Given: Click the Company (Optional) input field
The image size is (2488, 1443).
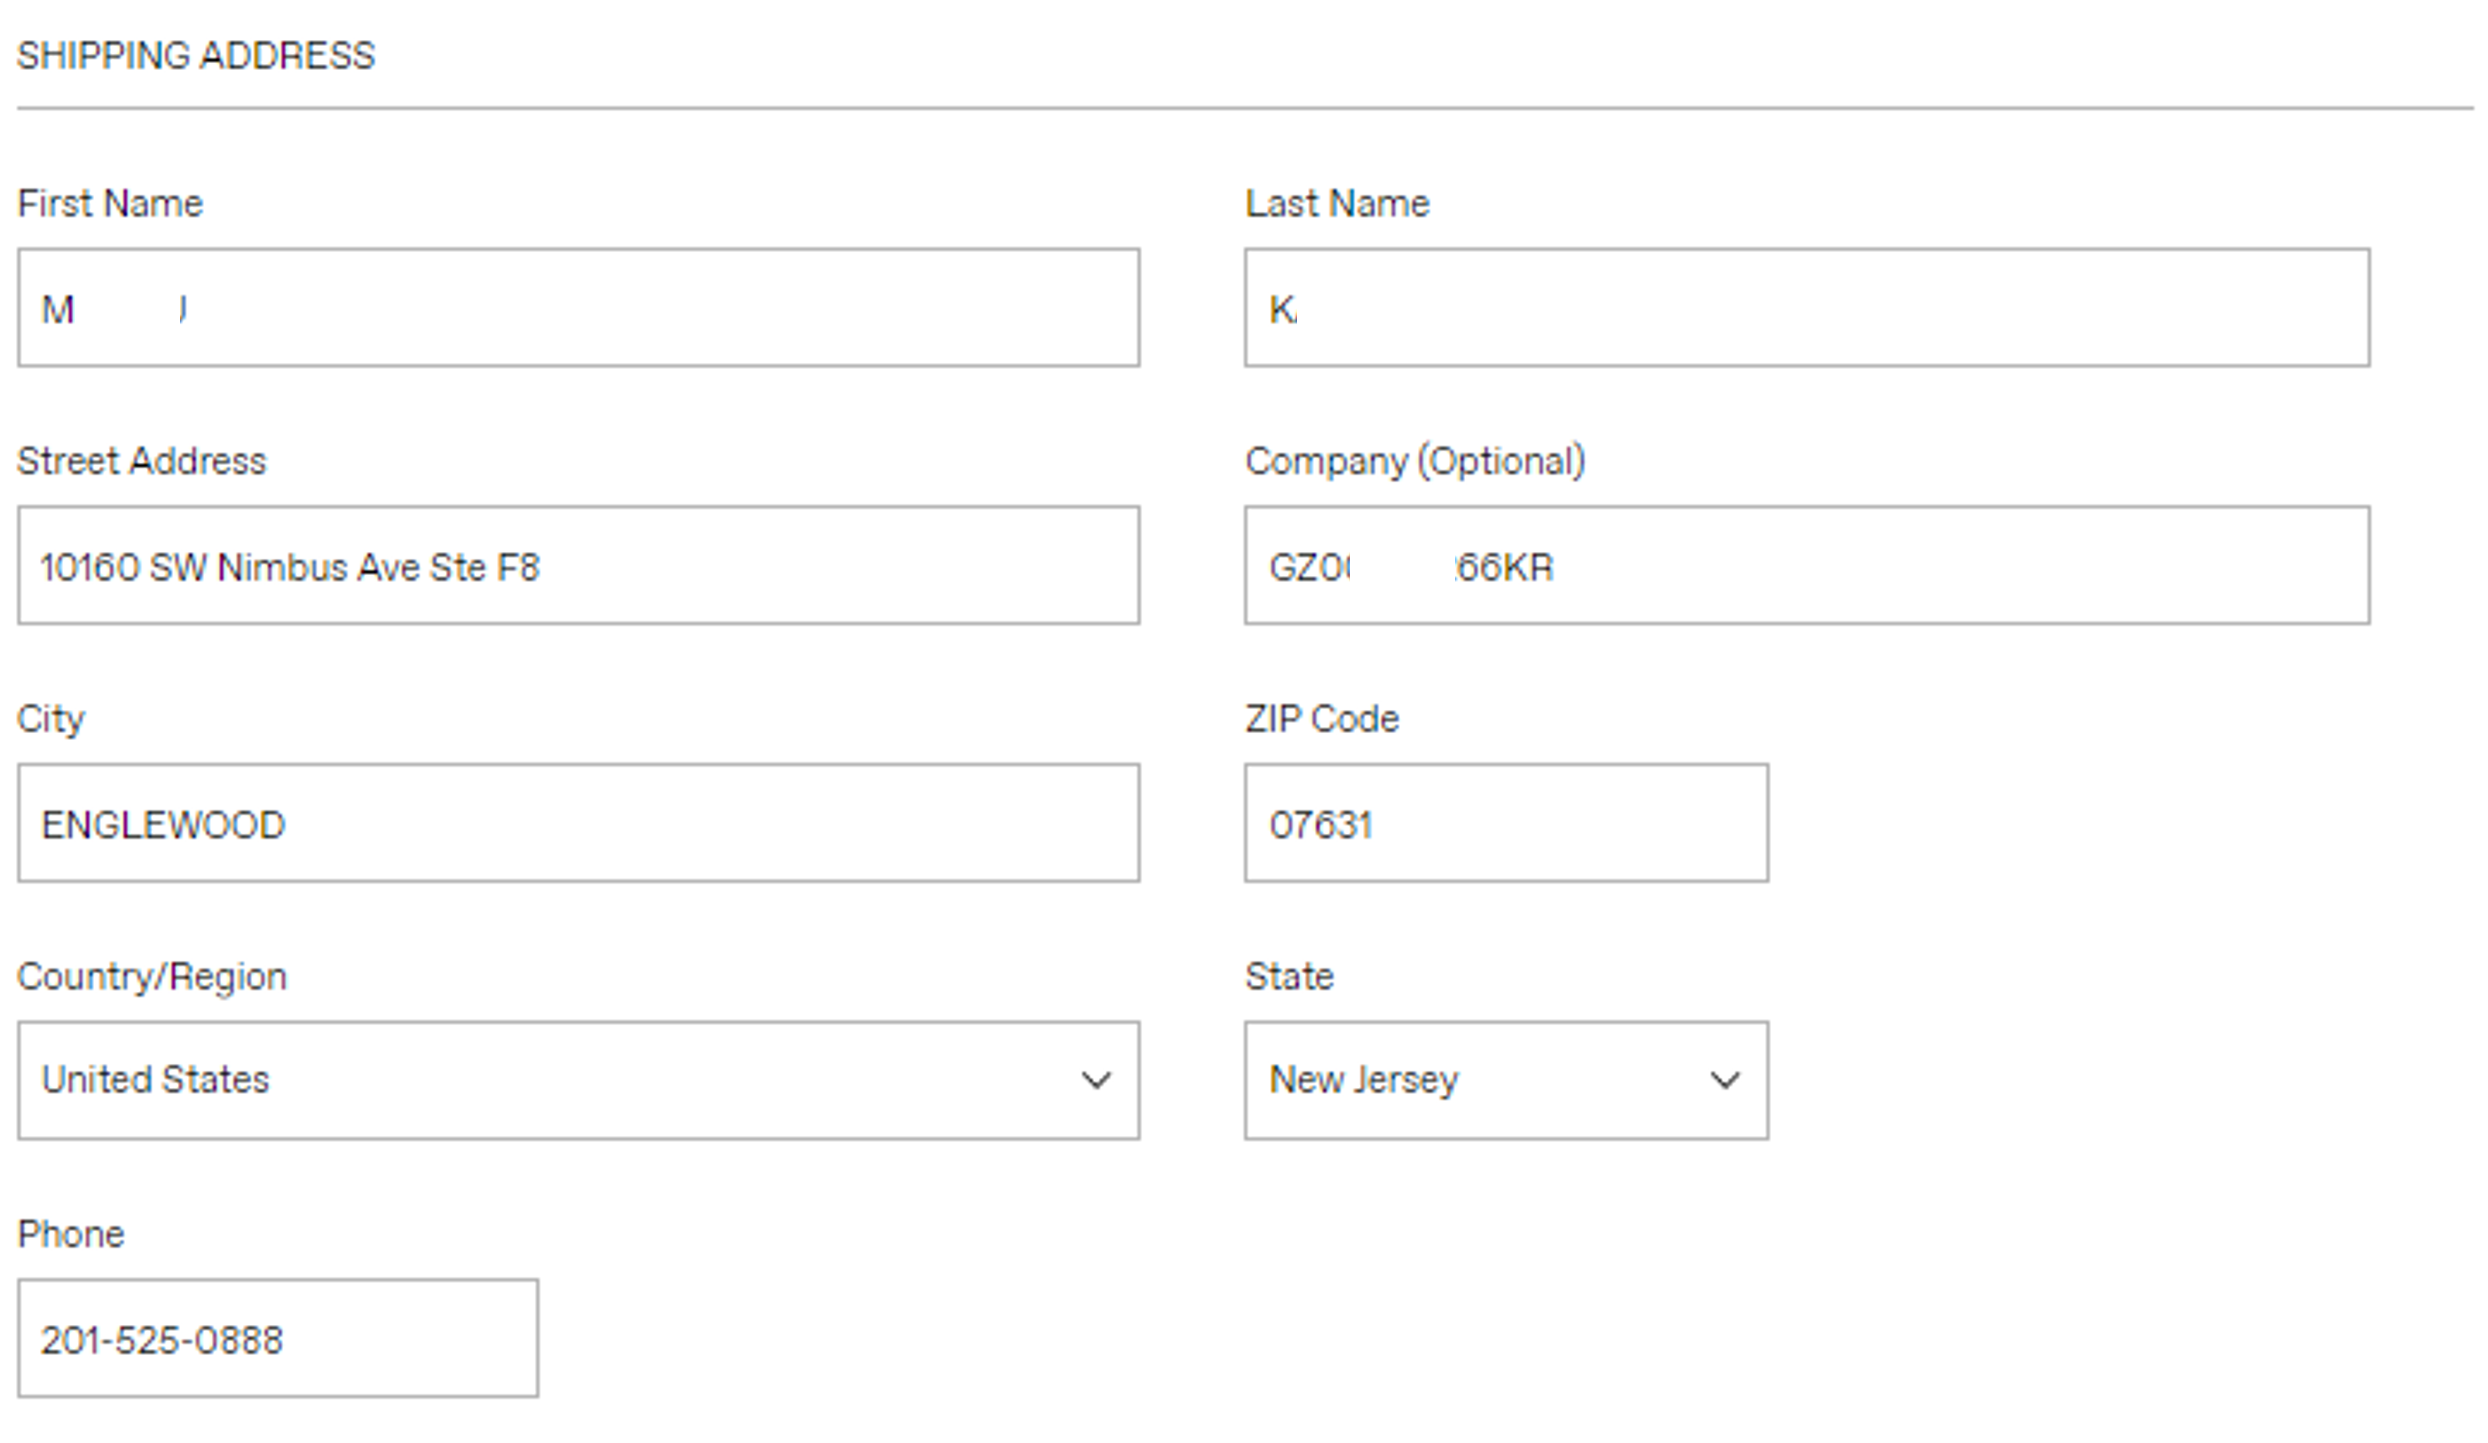Looking at the screenshot, I should tap(1806, 566).
